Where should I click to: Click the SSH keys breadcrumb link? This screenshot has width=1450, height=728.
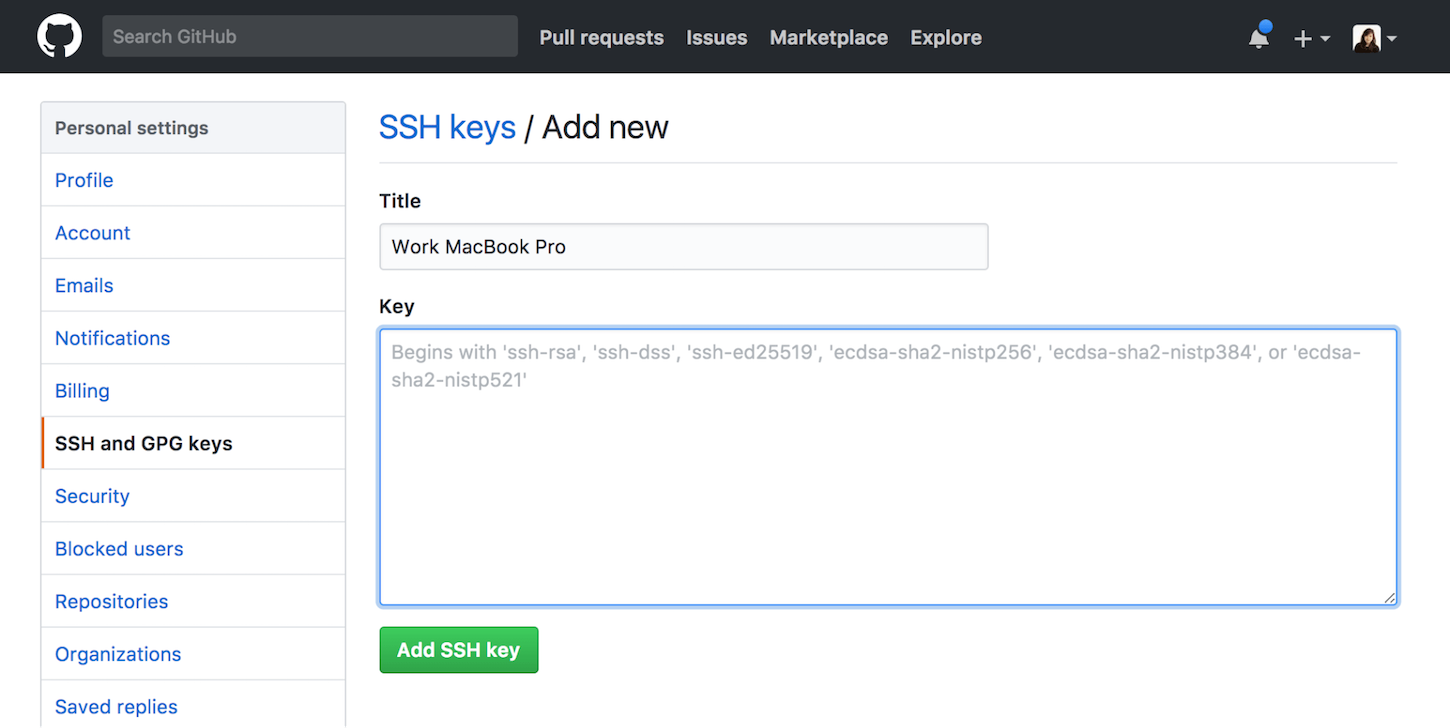click(x=447, y=127)
